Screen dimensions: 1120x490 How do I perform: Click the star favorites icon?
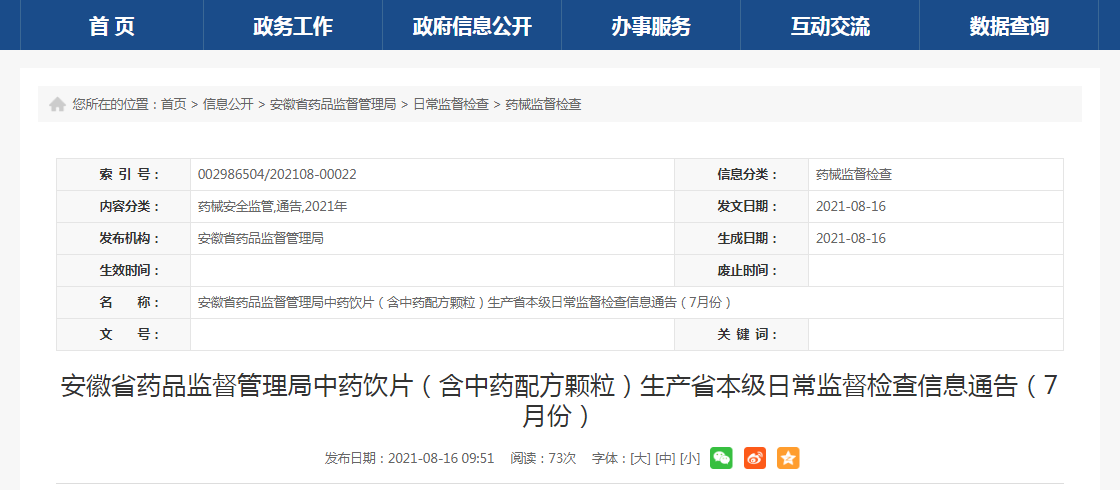(788, 458)
